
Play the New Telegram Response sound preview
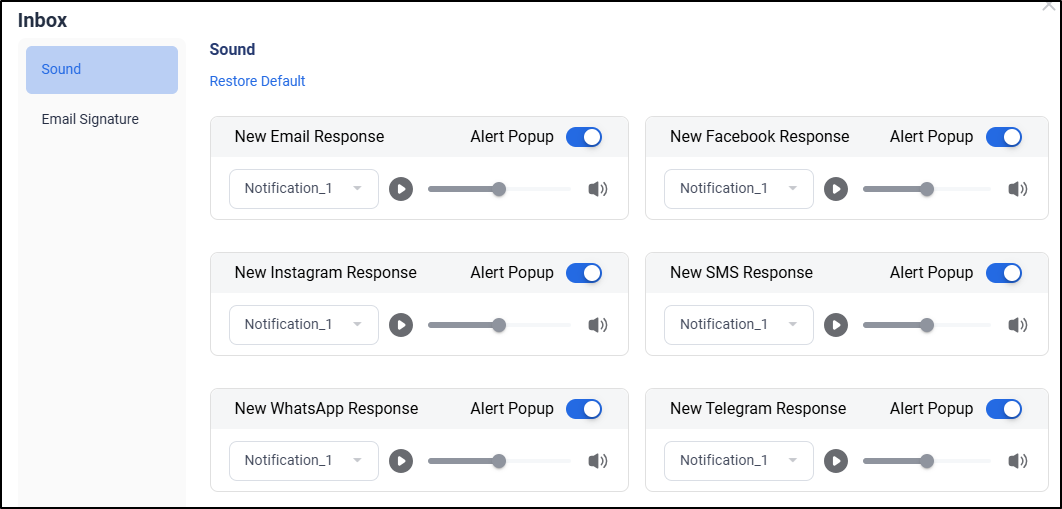pos(836,461)
